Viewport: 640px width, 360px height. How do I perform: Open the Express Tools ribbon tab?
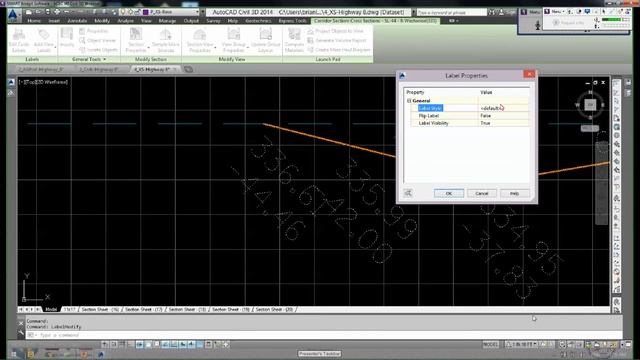tap(293, 20)
